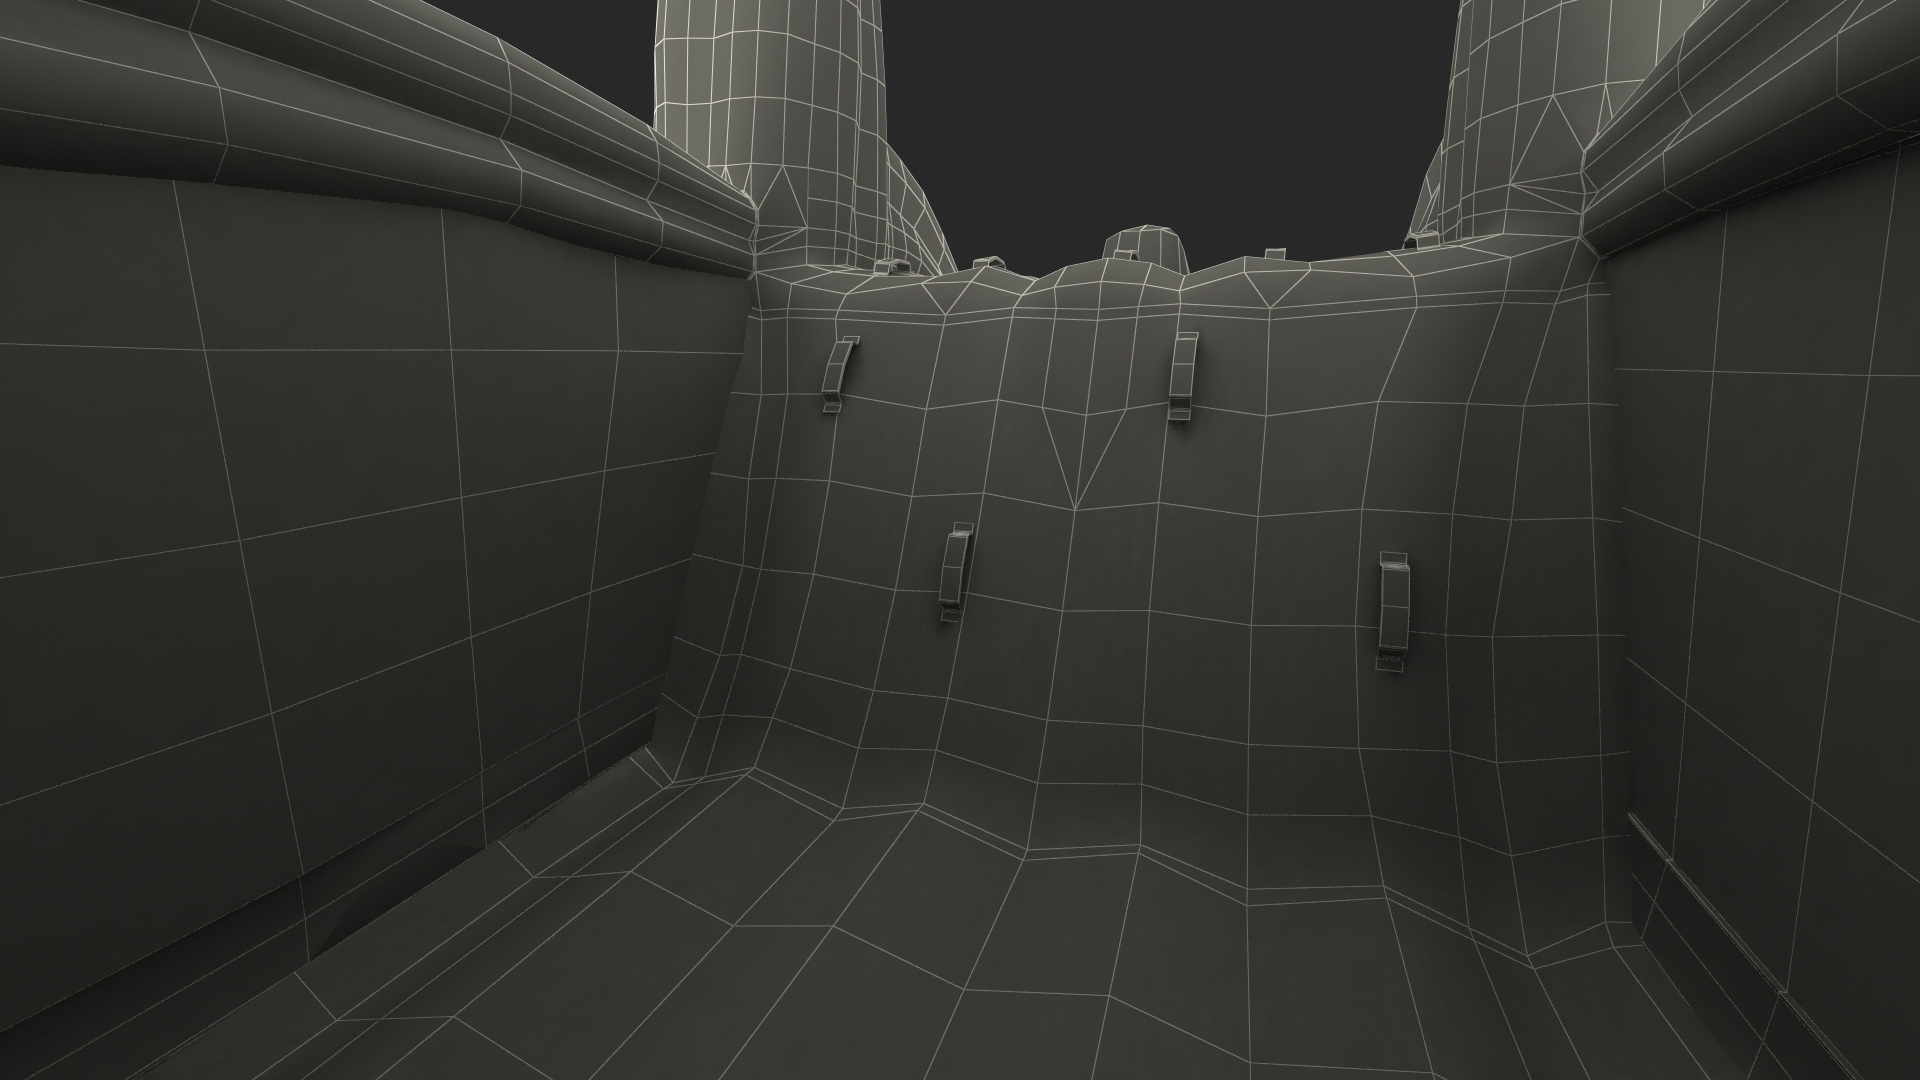Image resolution: width=1920 pixels, height=1080 pixels.
Task: Select the lower-right bracket on the back wall
Action: click(1393, 611)
